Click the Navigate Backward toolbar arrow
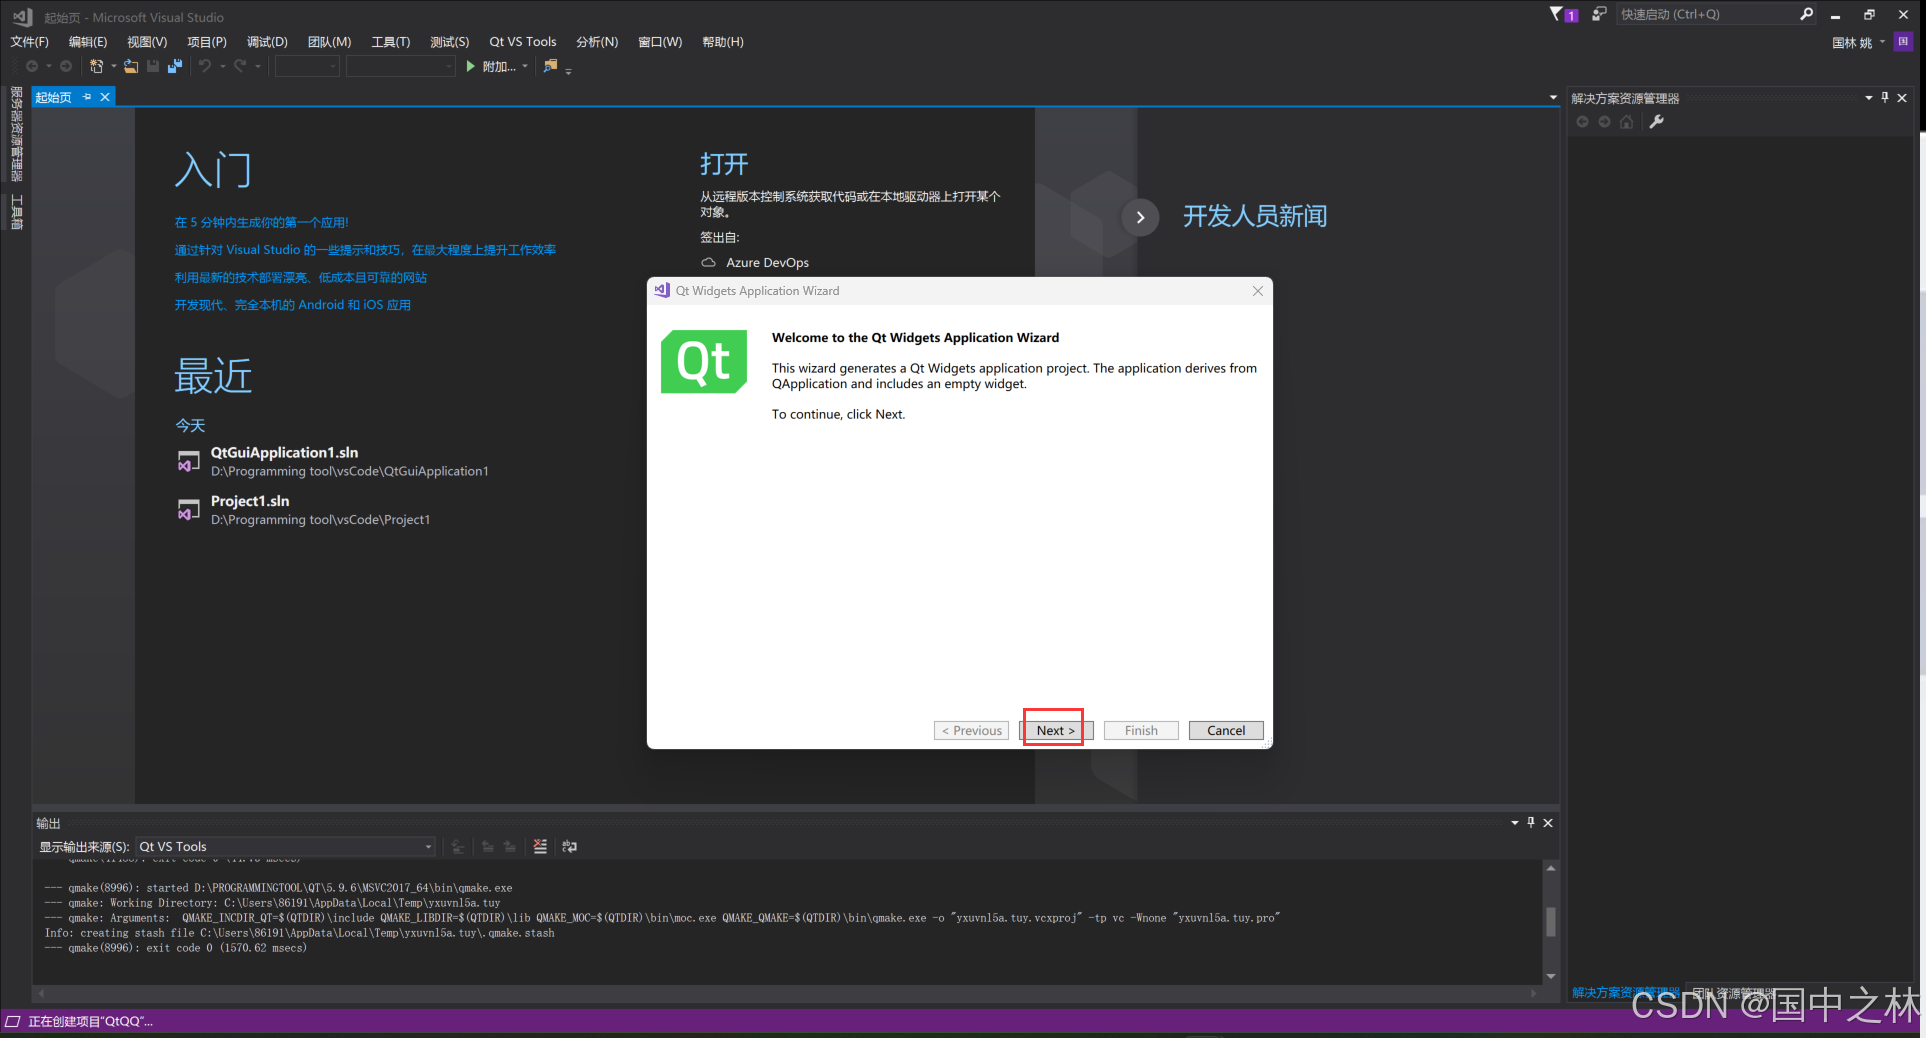Image resolution: width=1926 pixels, height=1038 pixels. point(32,66)
